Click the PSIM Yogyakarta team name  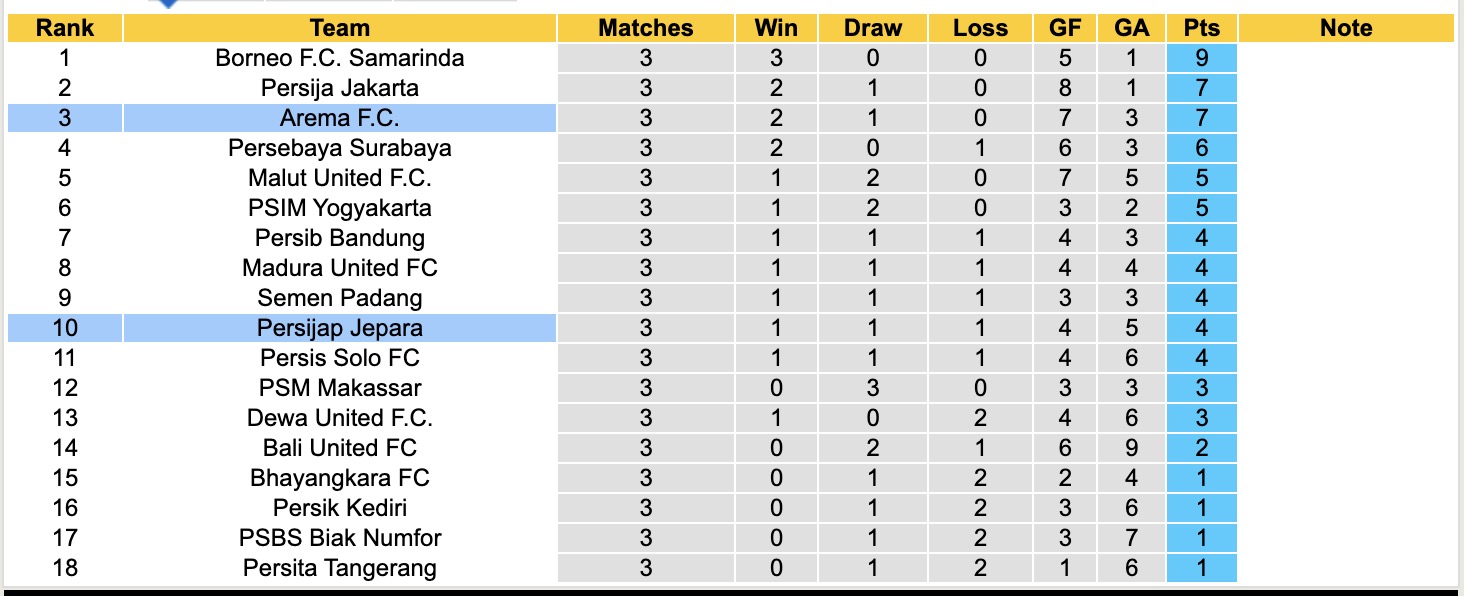pyautogui.click(x=339, y=208)
